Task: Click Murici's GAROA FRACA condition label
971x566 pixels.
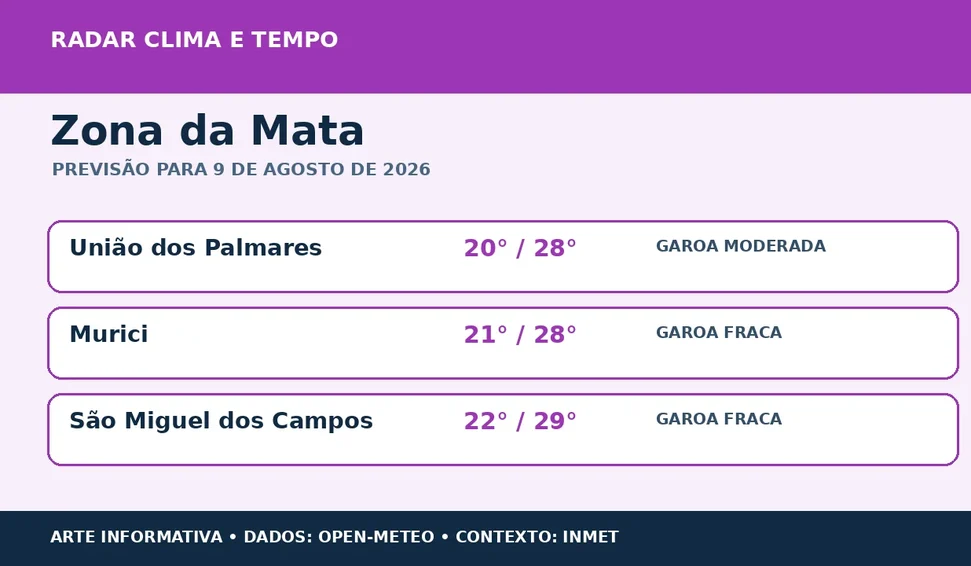Action: pos(719,333)
